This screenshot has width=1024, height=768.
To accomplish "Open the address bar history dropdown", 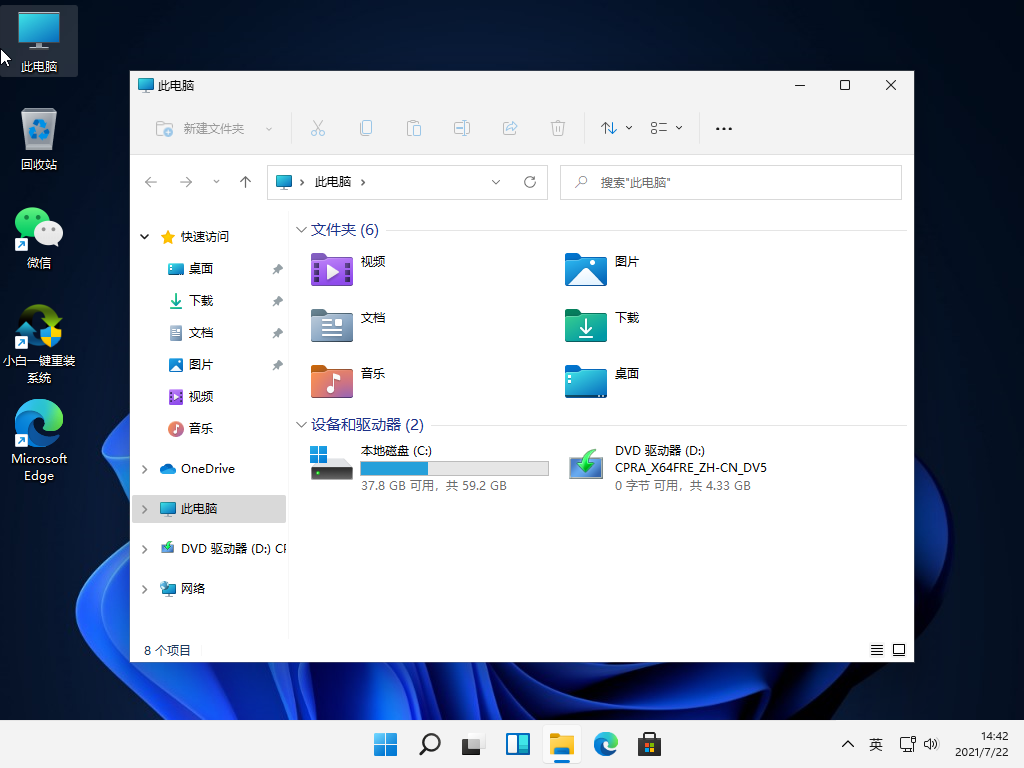I will click(x=496, y=182).
